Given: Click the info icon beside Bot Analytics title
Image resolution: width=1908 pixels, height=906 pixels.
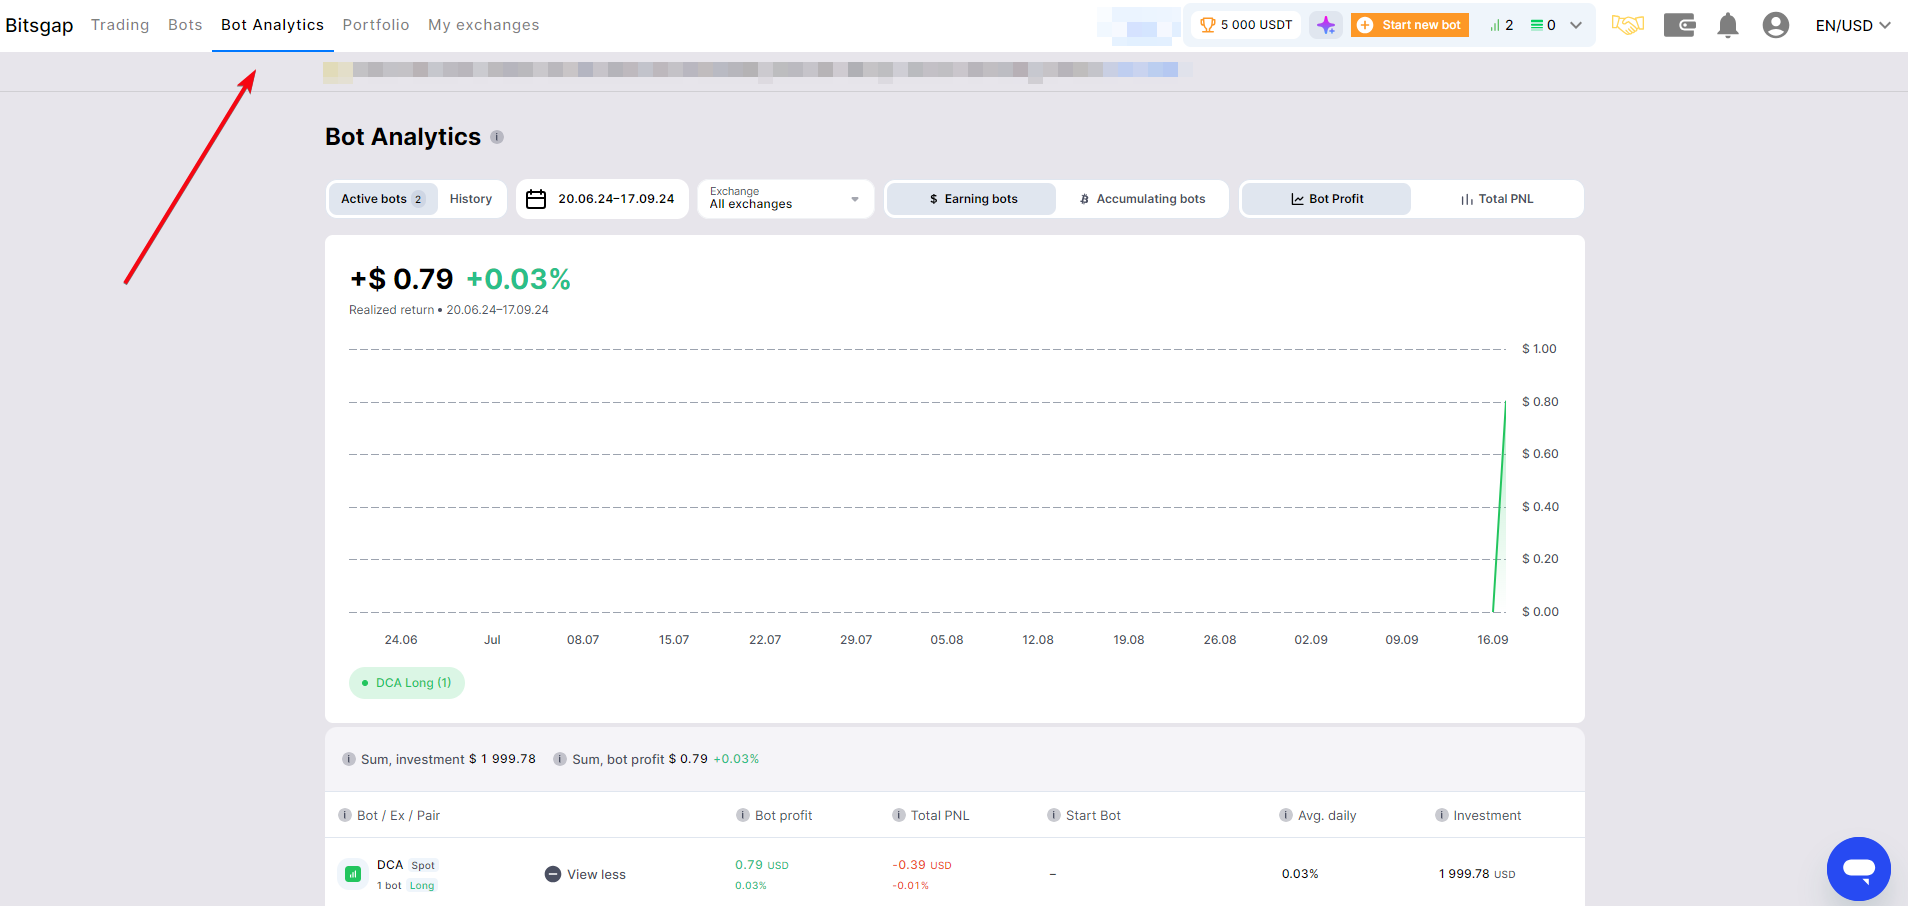Looking at the screenshot, I should (497, 137).
